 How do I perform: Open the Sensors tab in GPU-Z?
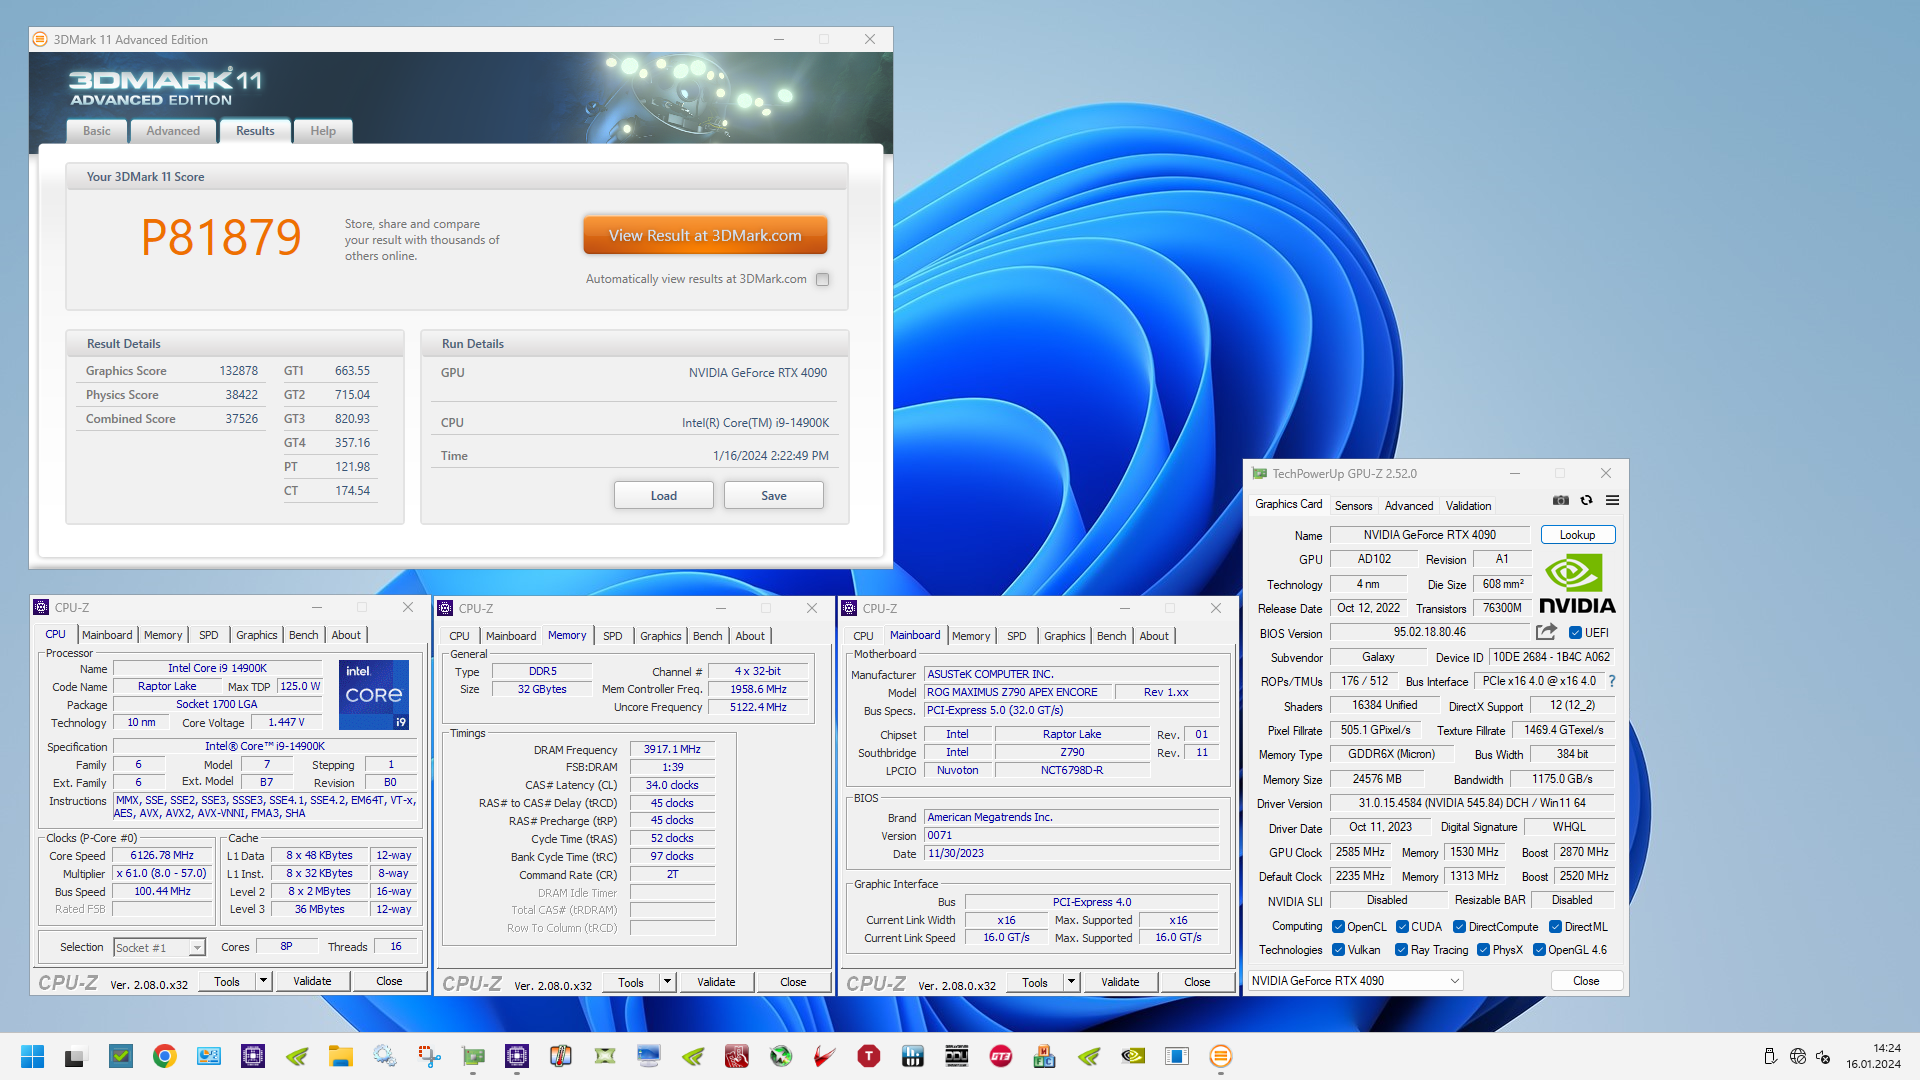[1353, 506]
